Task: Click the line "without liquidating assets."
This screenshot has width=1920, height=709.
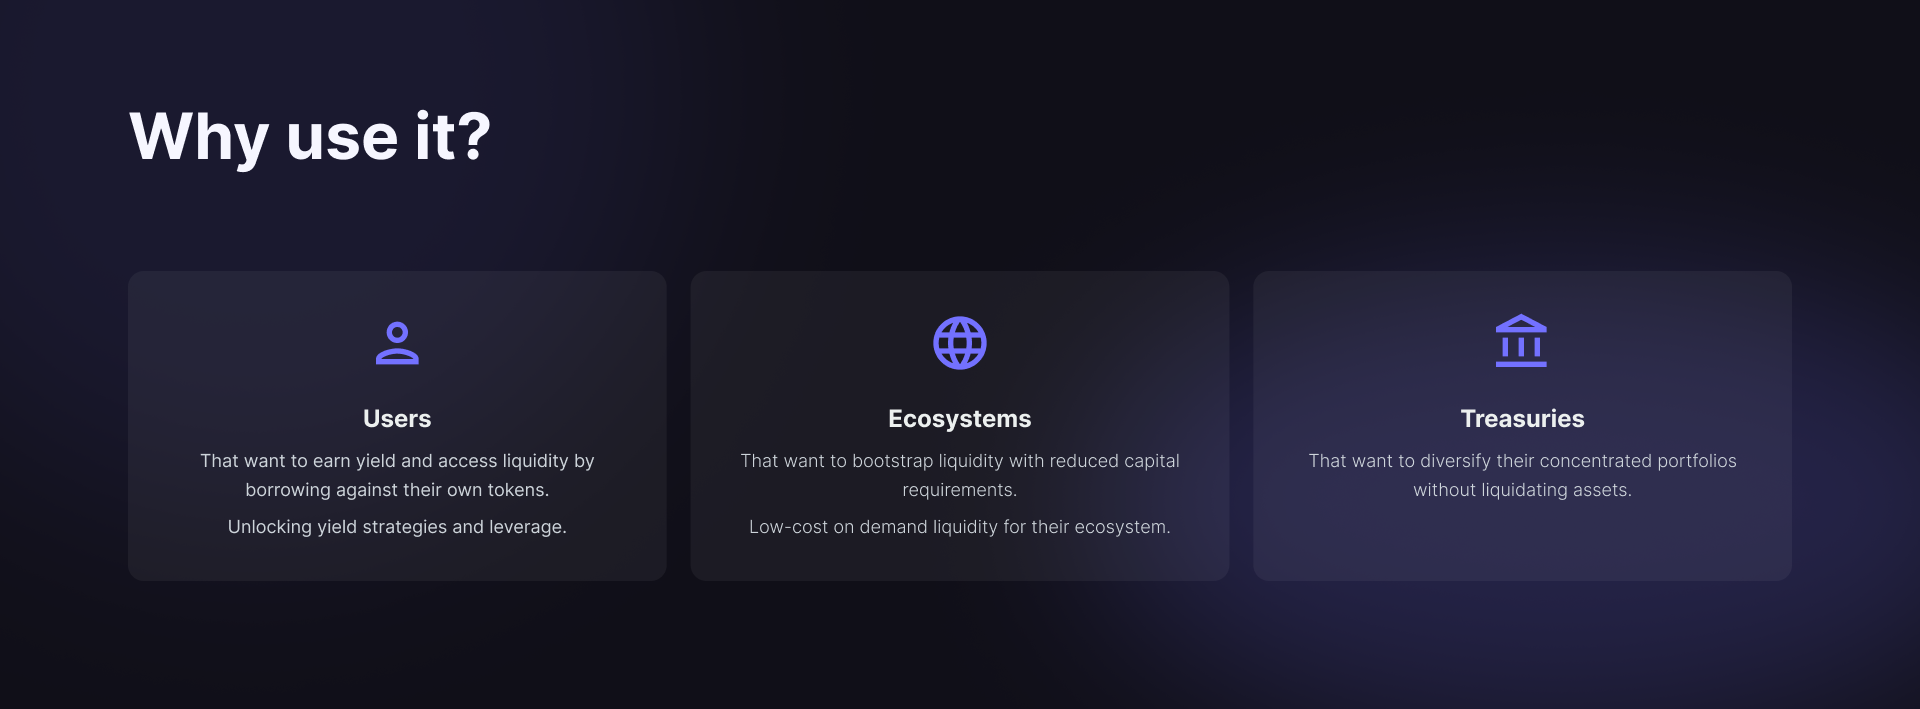Action: tap(1522, 490)
